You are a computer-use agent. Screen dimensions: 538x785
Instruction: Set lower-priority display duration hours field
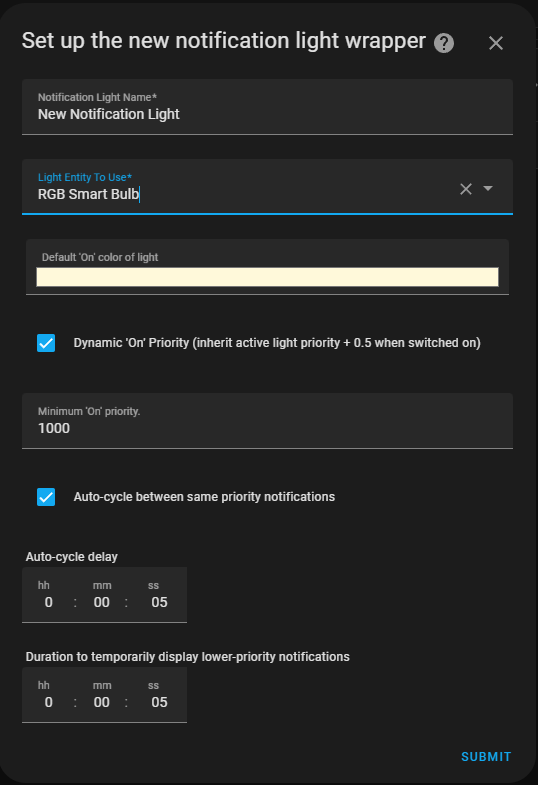coord(48,702)
